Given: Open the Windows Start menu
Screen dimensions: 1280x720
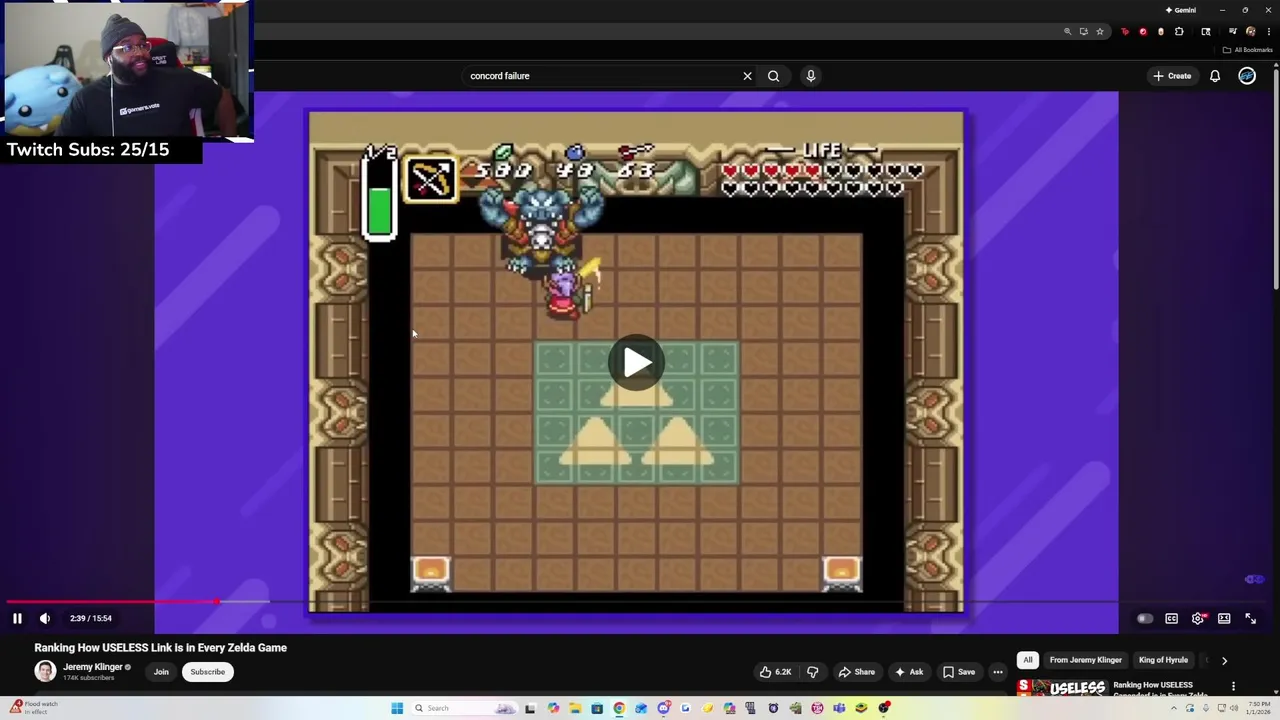Looking at the screenshot, I should click(x=397, y=708).
